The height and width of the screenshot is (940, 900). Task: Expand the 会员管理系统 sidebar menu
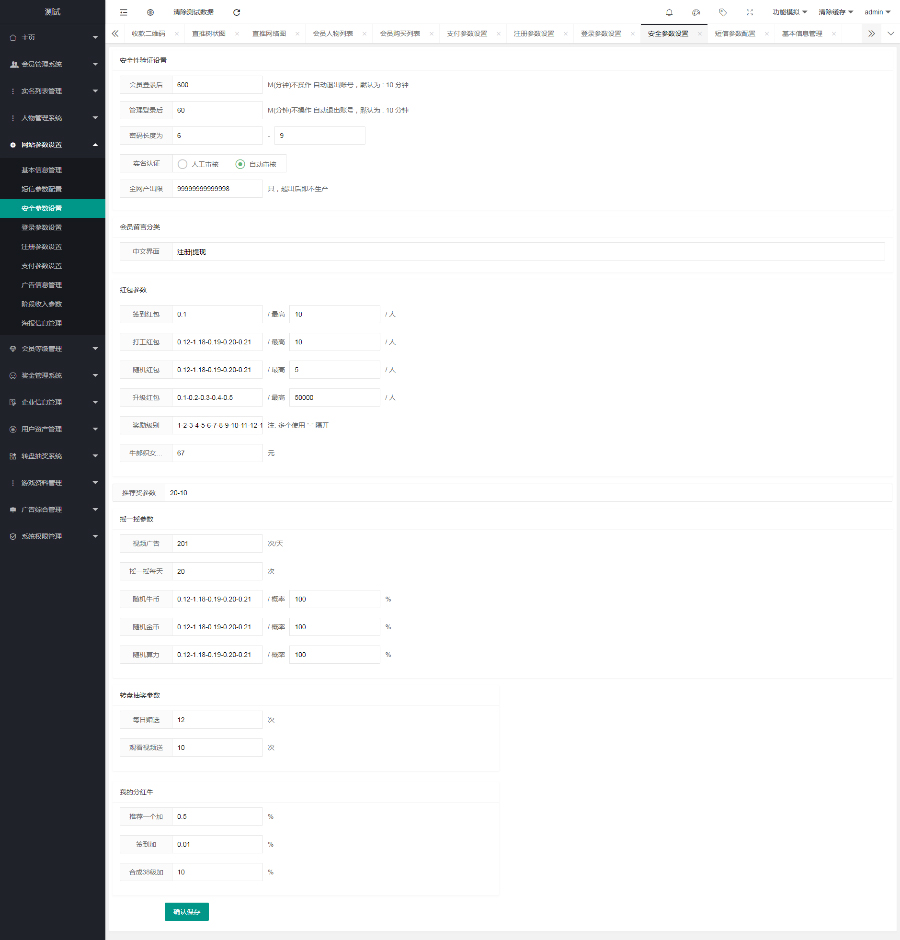point(52,64)
